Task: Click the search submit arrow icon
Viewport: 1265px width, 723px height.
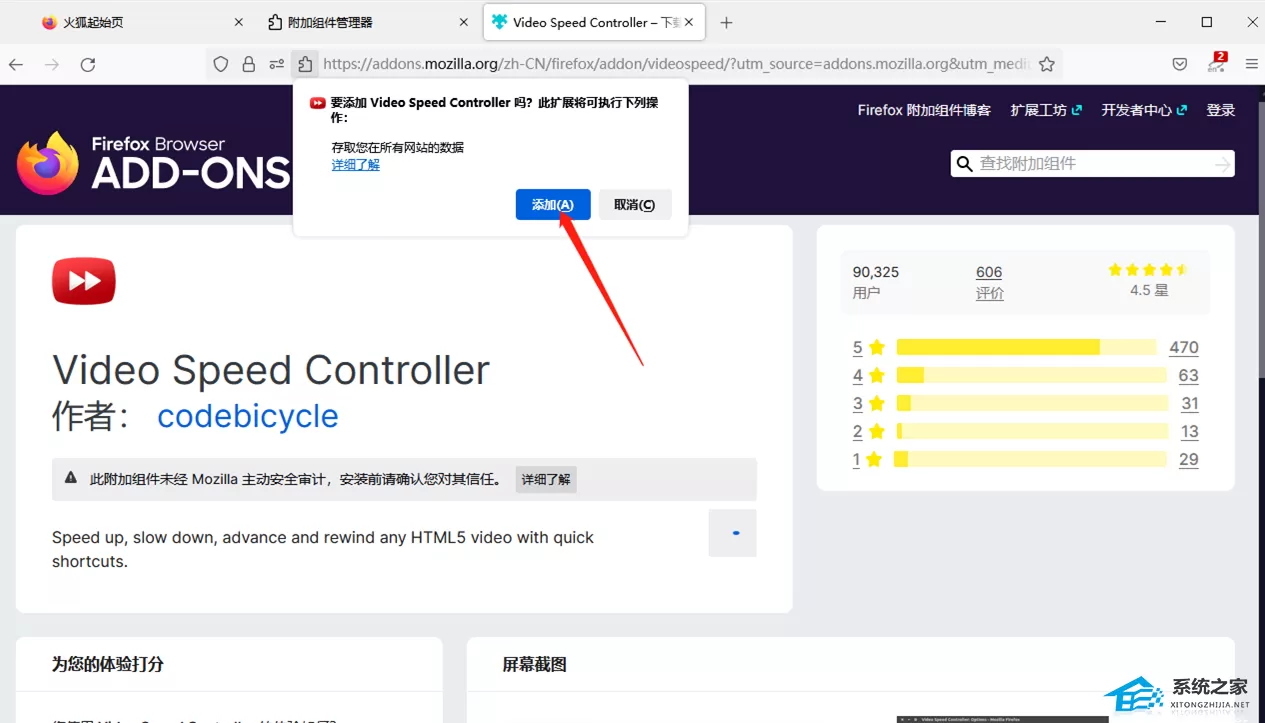Action: point(1222,164)
